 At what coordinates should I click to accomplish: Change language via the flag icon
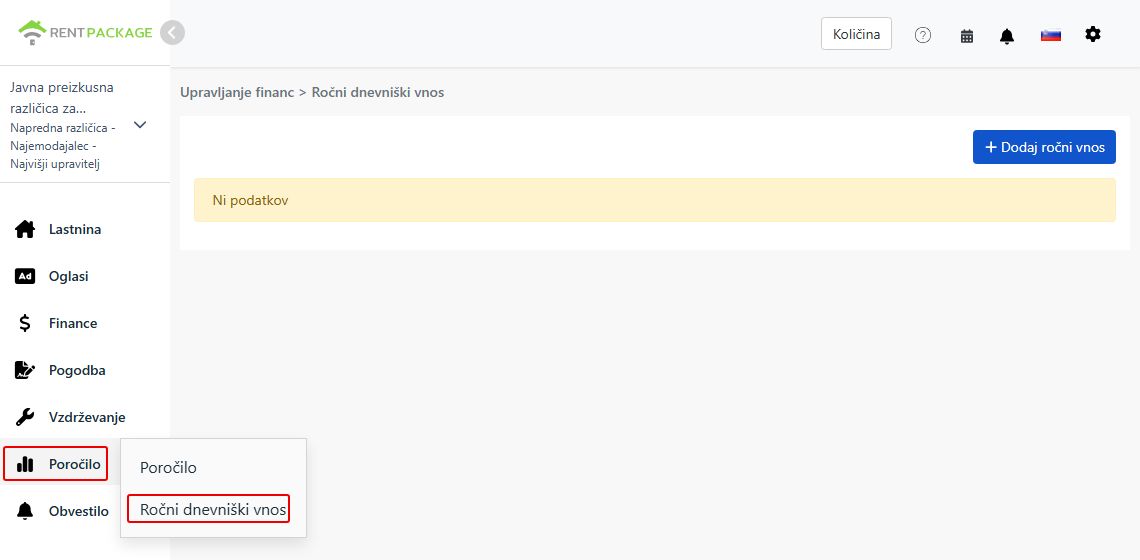pos(1051,35)
